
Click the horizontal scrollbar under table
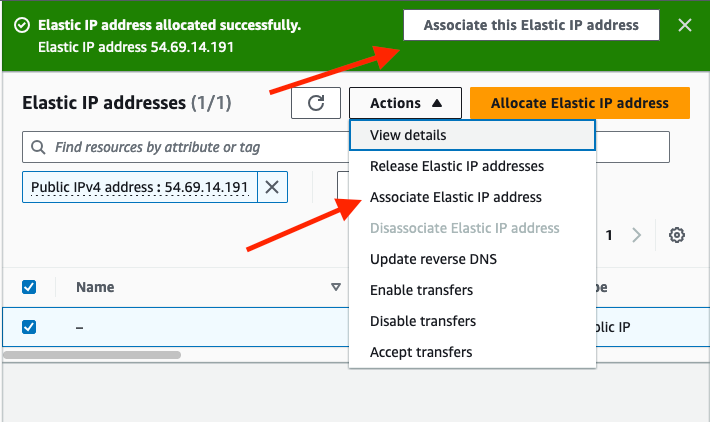click(92, 355)
